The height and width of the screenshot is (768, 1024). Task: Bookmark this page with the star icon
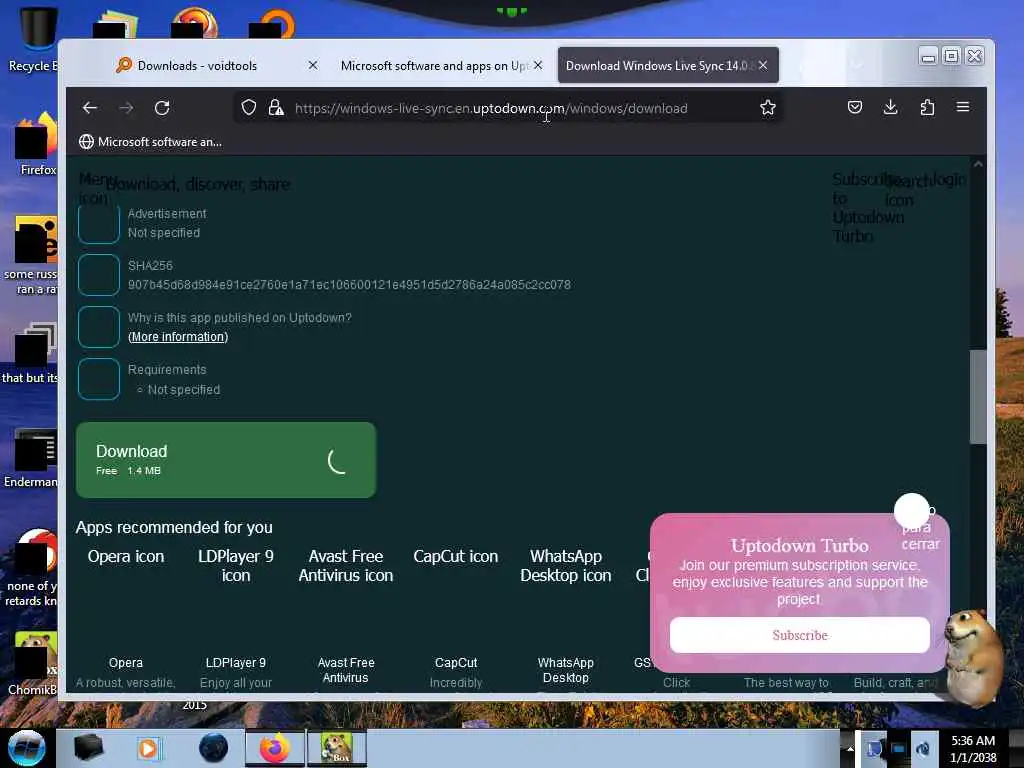click(x=767, y=108)
